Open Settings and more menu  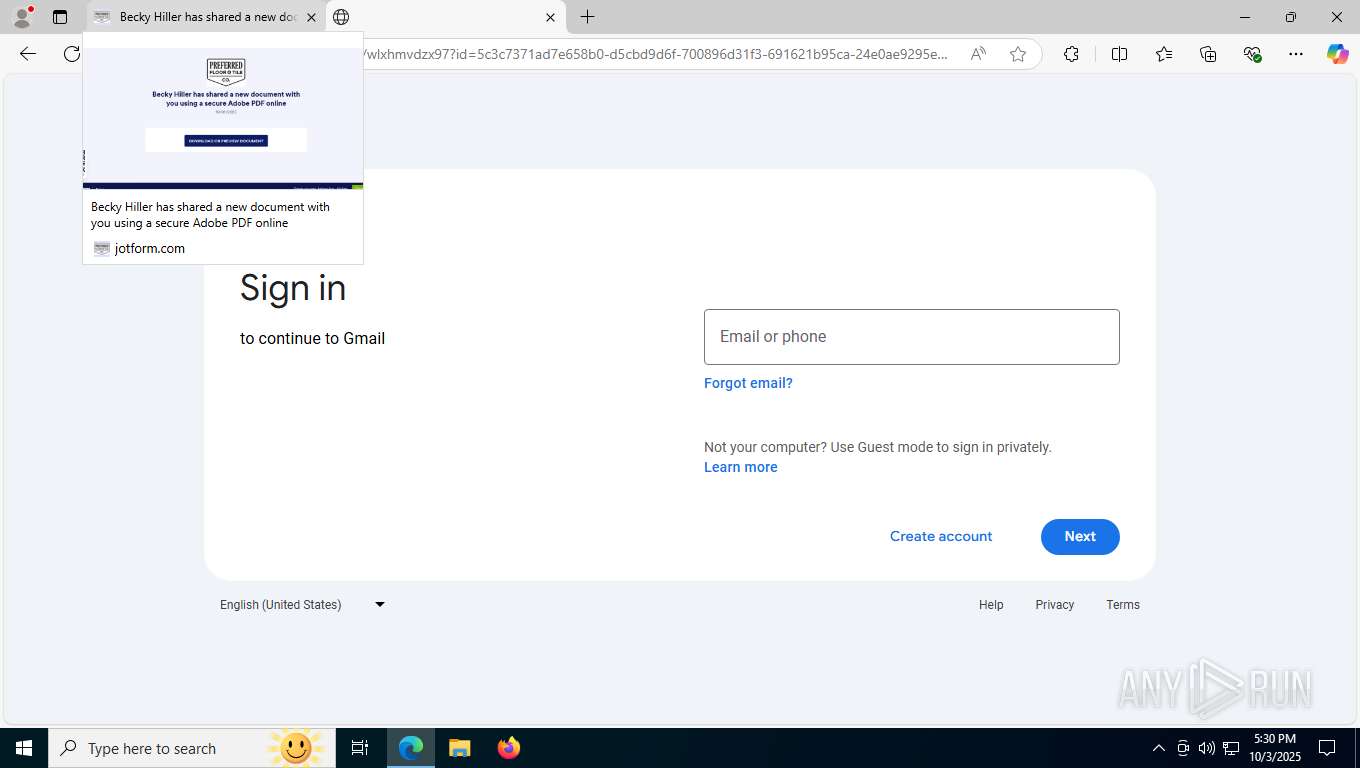click(1296, 54)
